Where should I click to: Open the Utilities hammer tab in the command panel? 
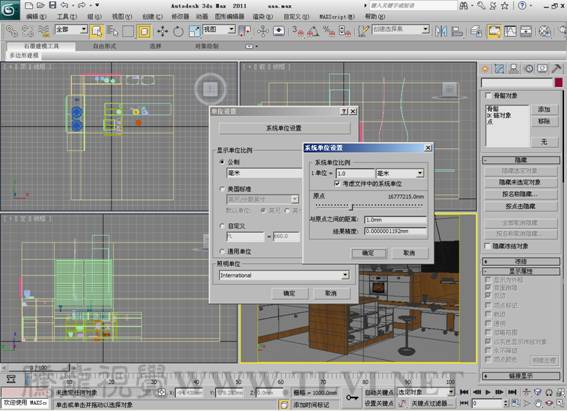tap(557, 68)
